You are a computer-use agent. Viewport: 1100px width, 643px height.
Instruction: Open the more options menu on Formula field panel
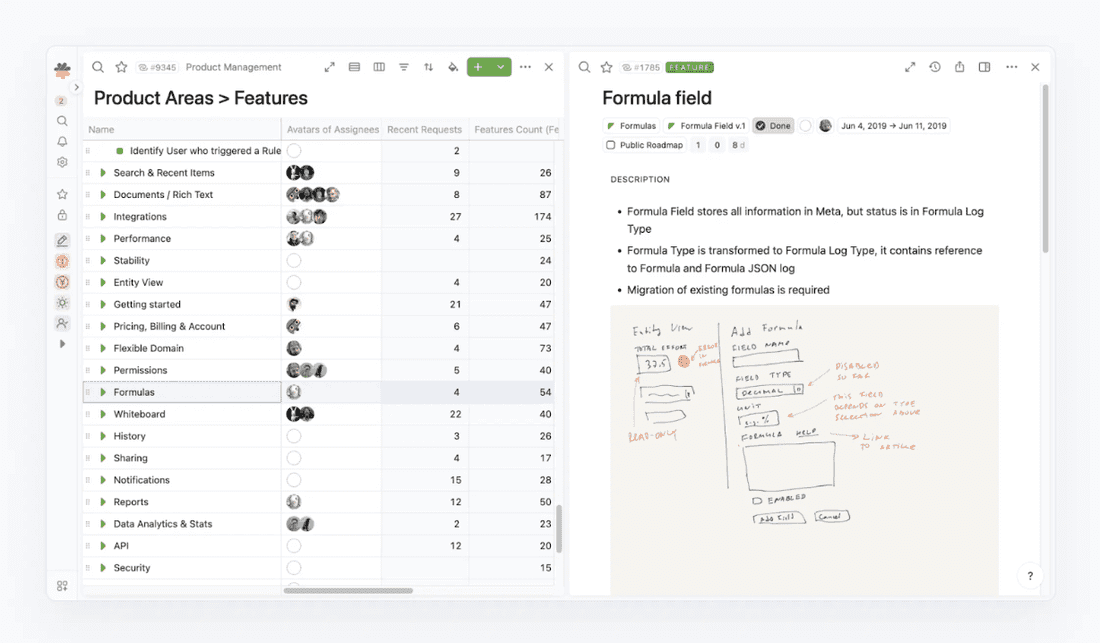[1012, 66]
